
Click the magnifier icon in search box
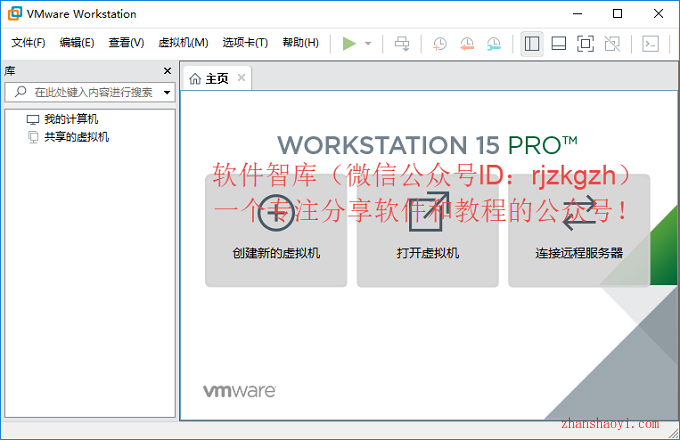(x=21, y=91)
